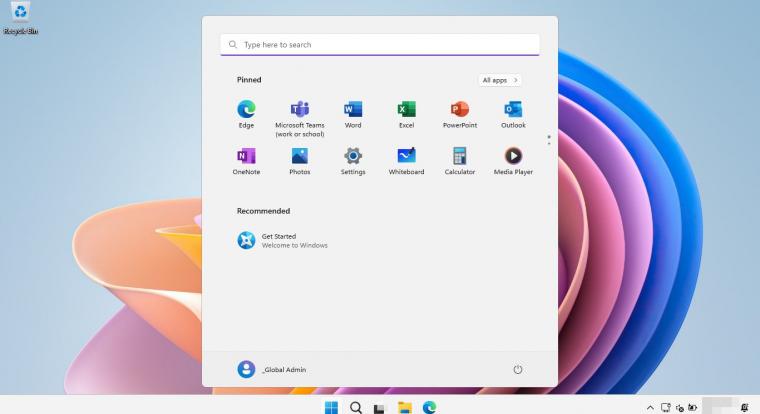Screen dimensions: 760x414
Task: Open the Calculator app
Action: click(x=460, y=161)
